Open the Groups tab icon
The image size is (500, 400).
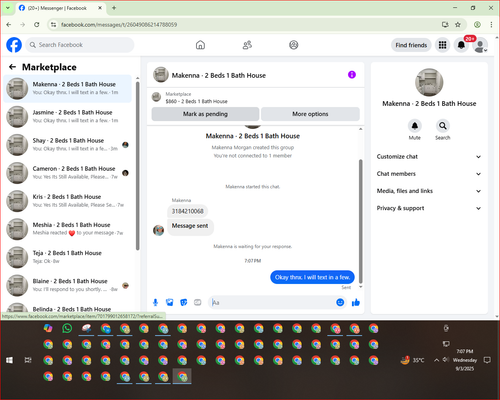pos(294,45)
